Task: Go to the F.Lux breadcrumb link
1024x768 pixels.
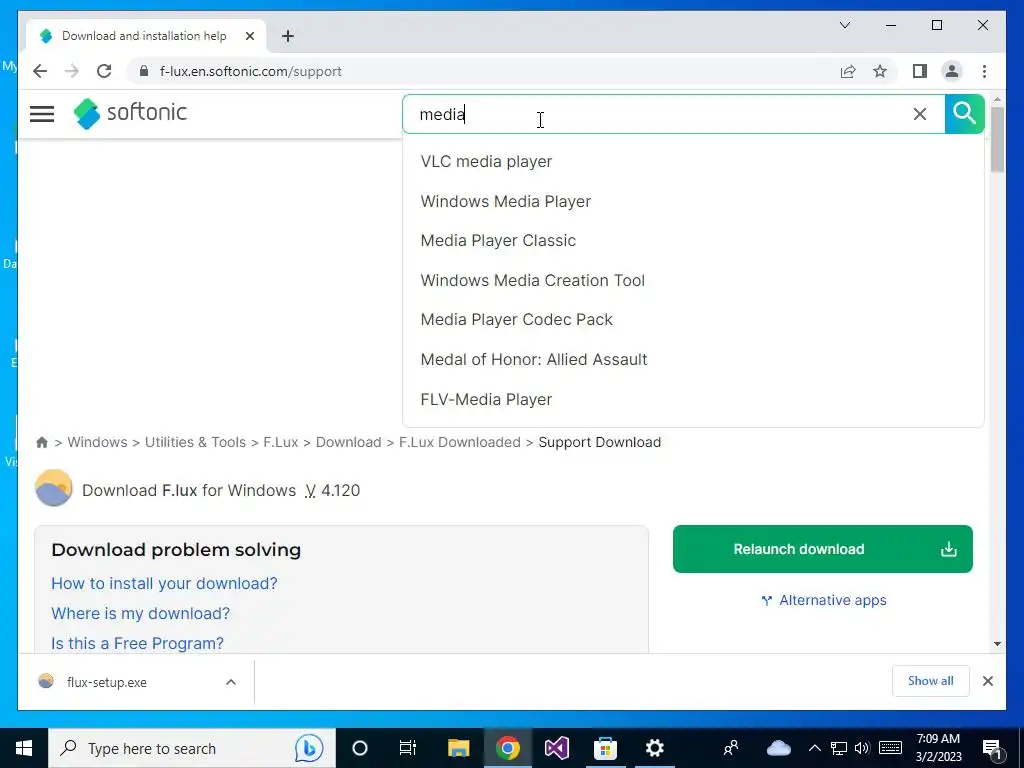Action: click(281, 442)
